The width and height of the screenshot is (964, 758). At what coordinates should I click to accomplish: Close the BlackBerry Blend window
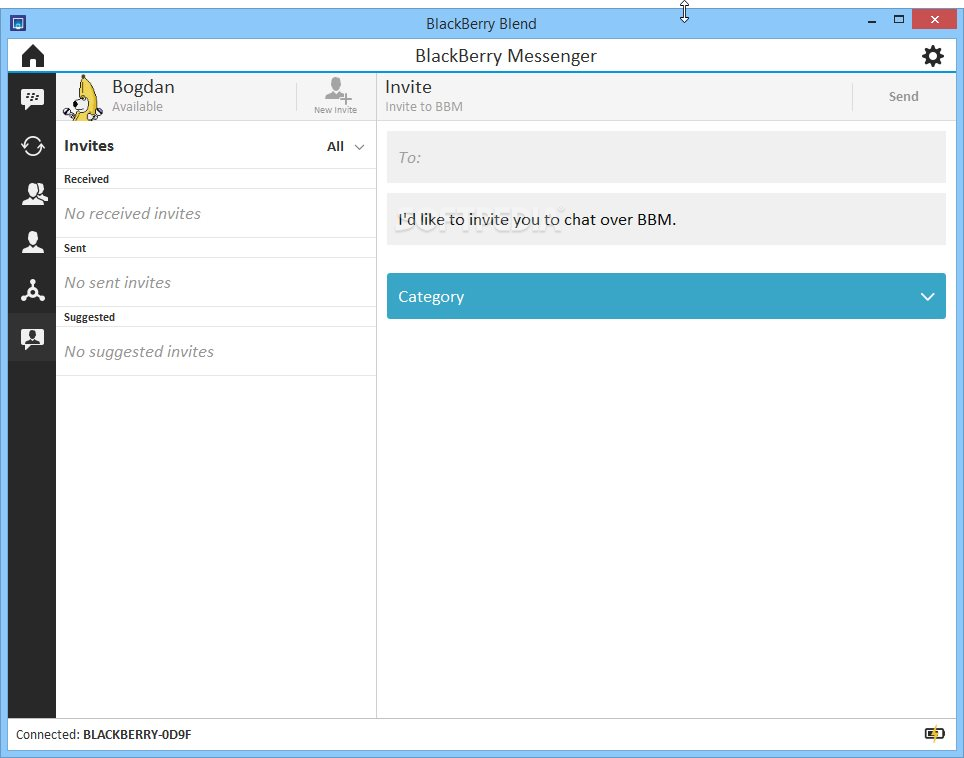point(934,20)
